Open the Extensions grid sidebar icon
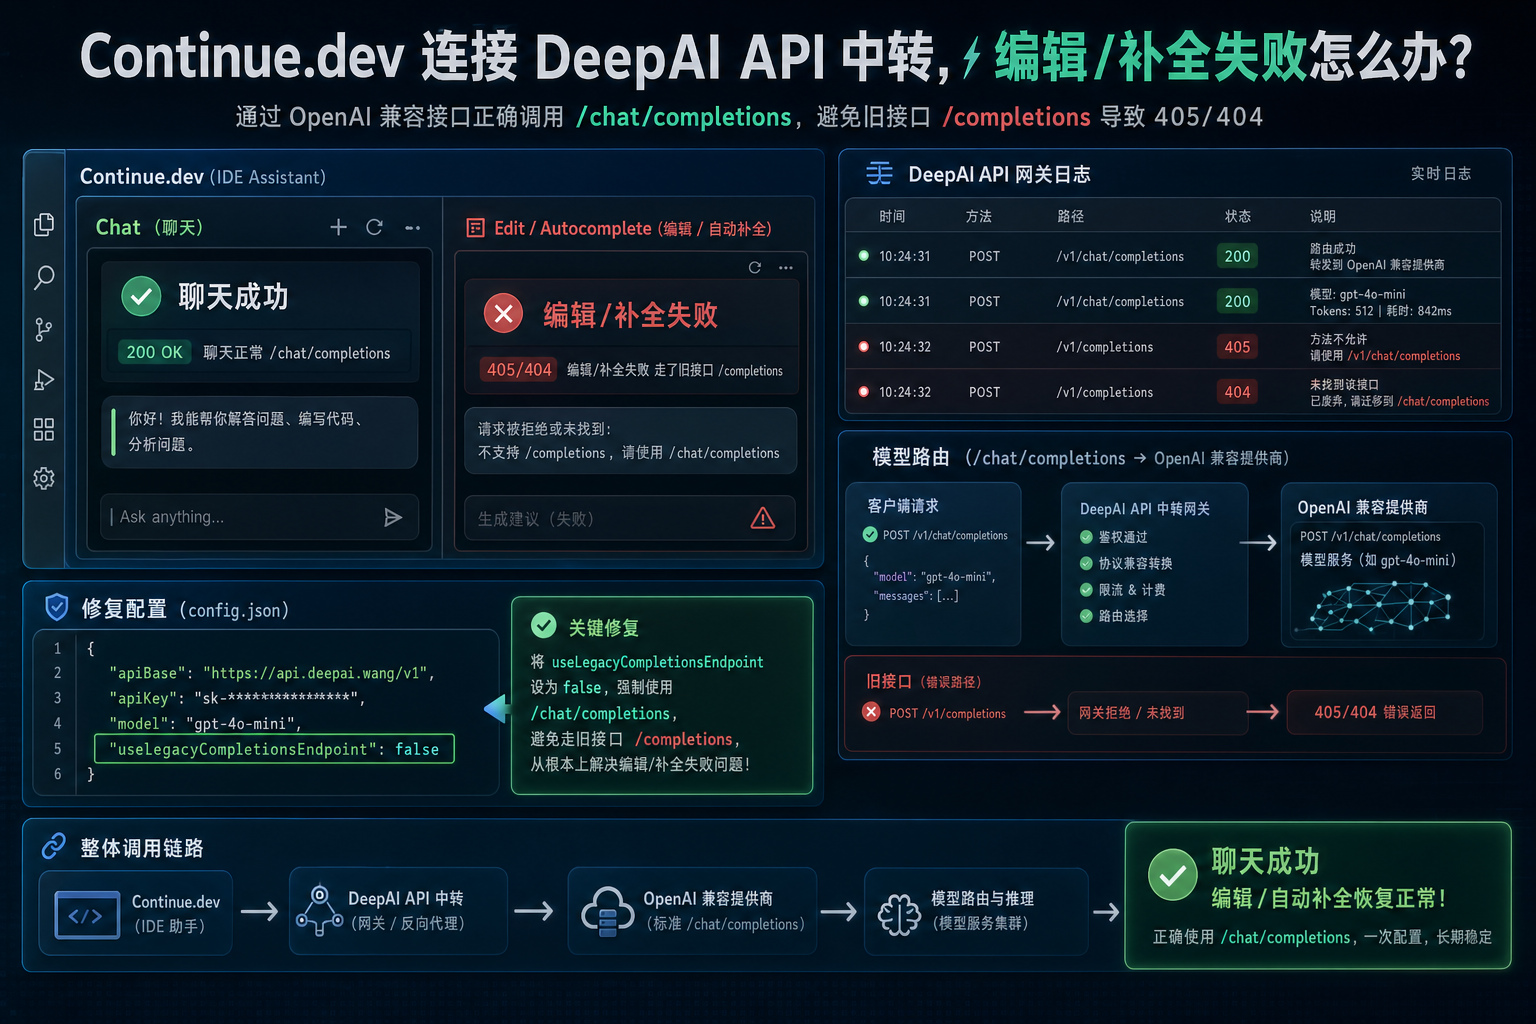The width and height of the screenshot is (1536, 1024). (44, 430)
